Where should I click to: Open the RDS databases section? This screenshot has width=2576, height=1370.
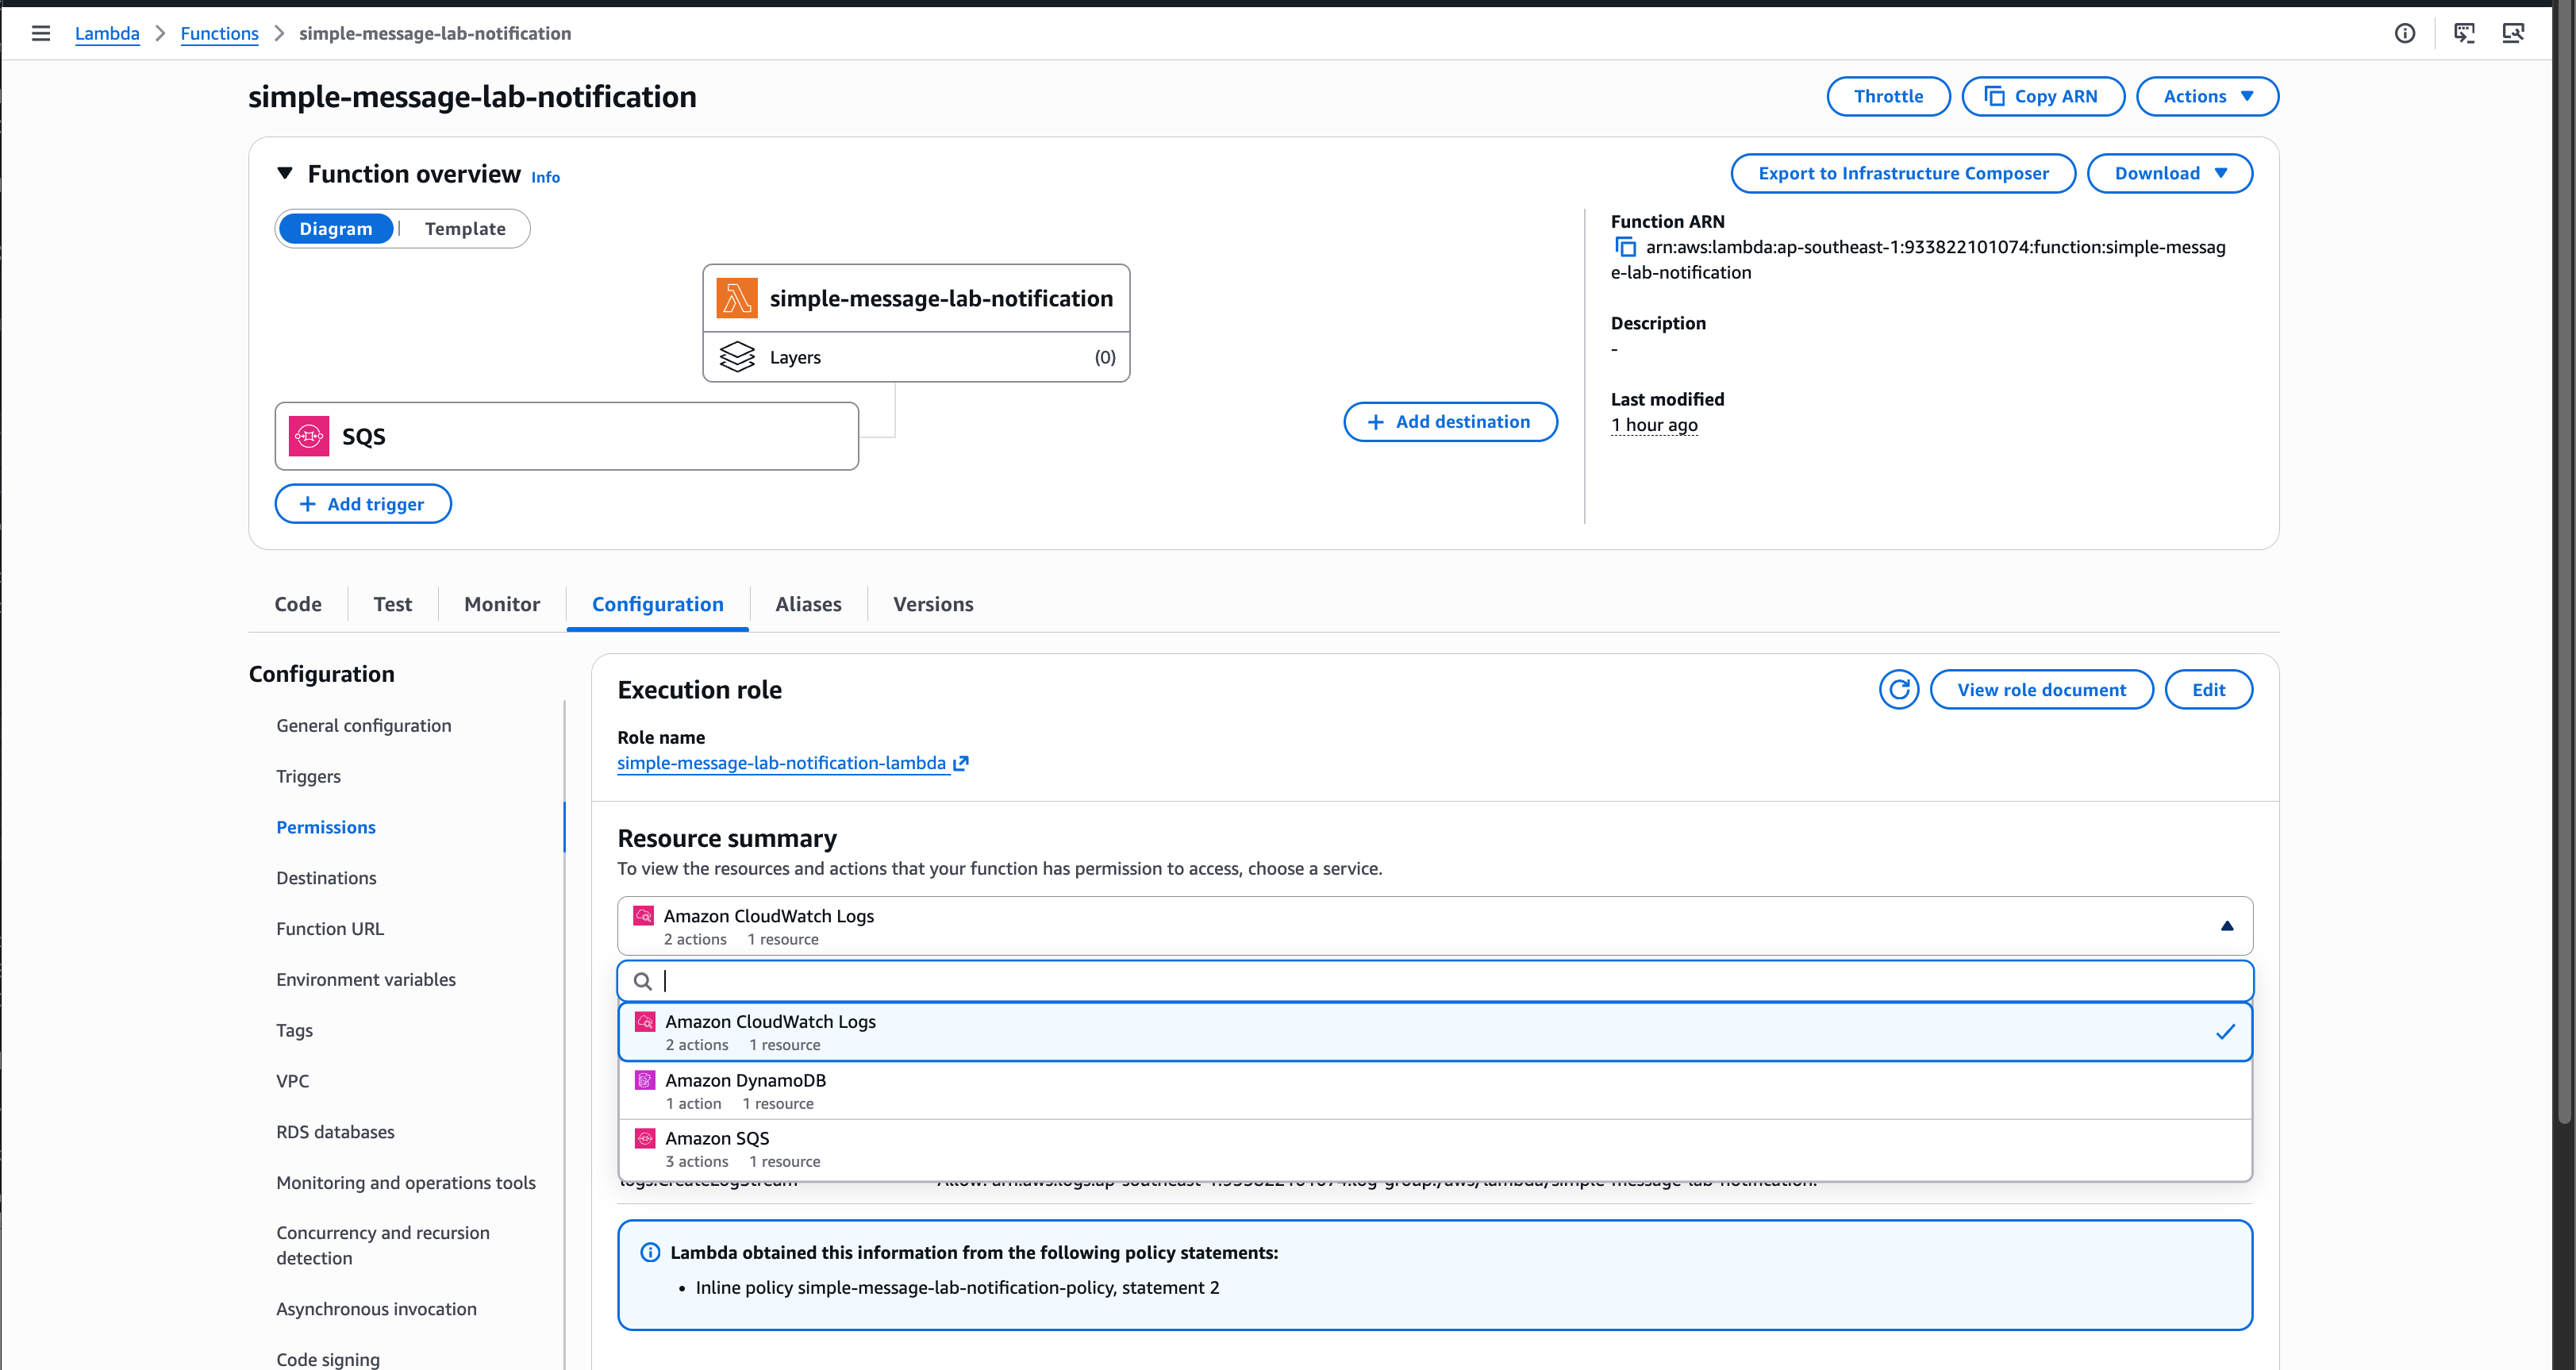pyautogui.click(x=335, y=1132)
